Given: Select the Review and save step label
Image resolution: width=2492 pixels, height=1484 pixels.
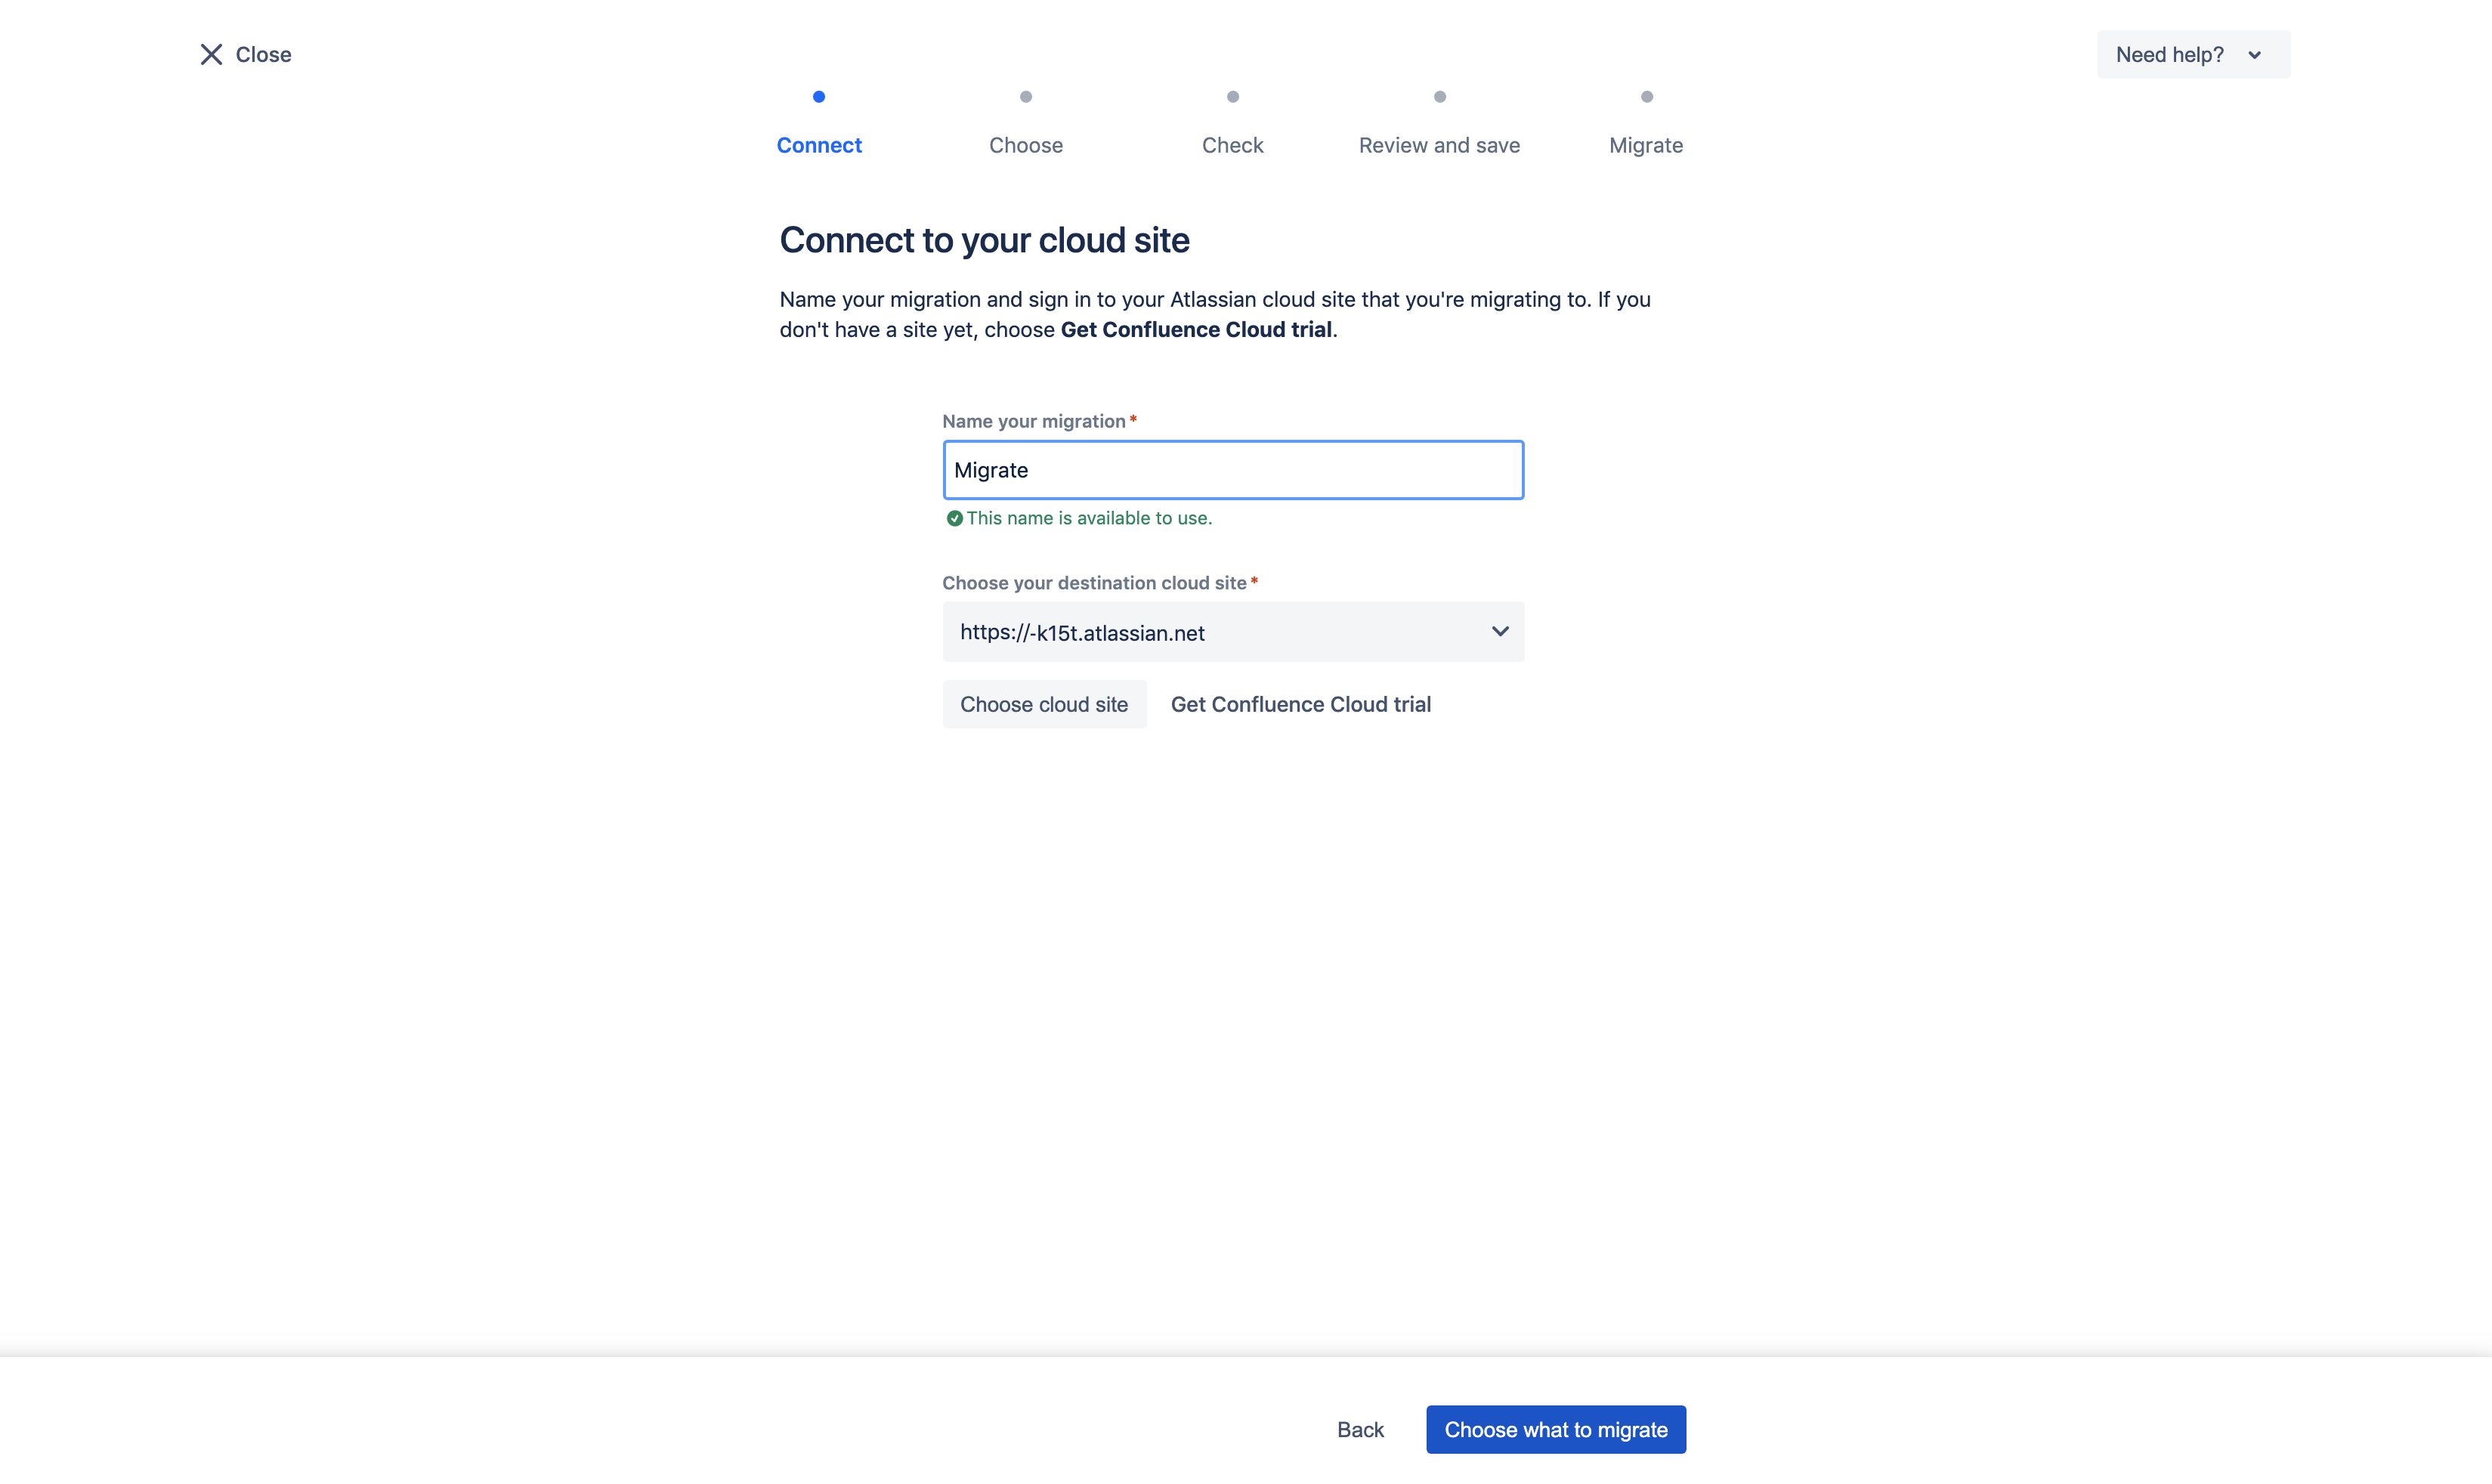Looking at the screenshot, I should coord(1439,146).
